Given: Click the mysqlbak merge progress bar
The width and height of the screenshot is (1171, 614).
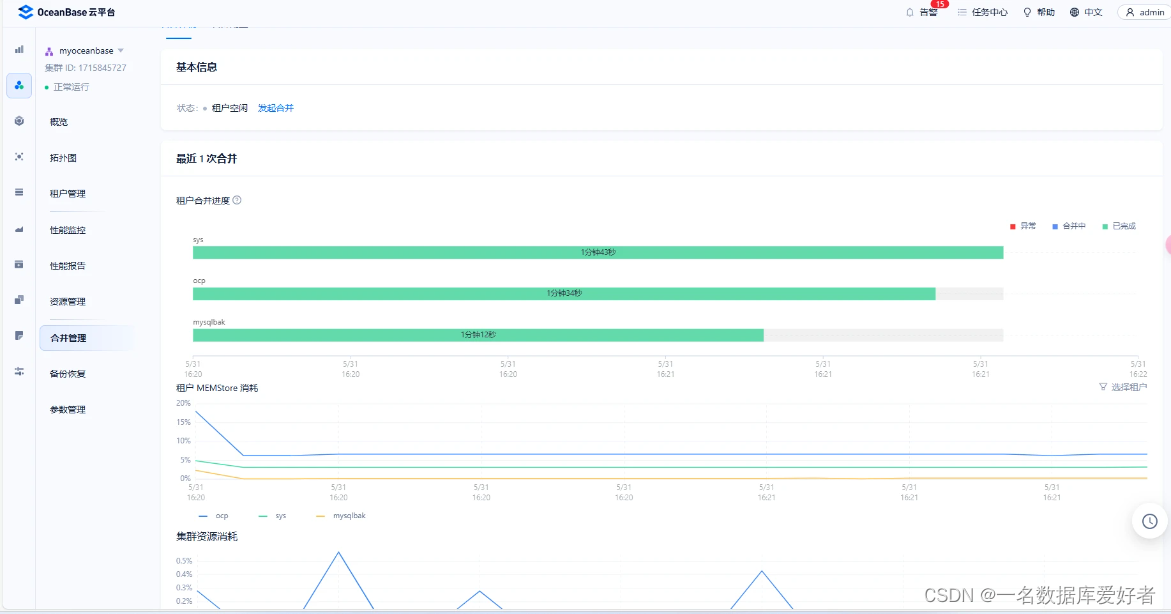Looking at the screenshot, I should tap(478, 335).
